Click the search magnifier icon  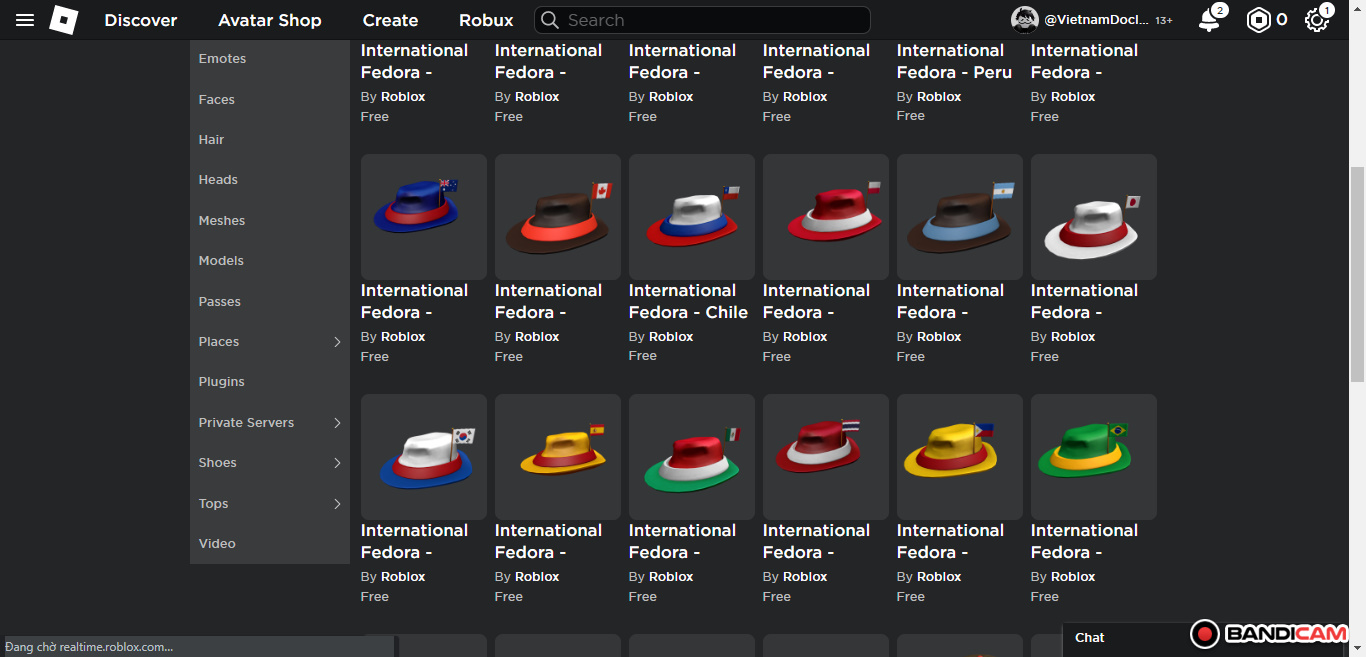(549, 20)
